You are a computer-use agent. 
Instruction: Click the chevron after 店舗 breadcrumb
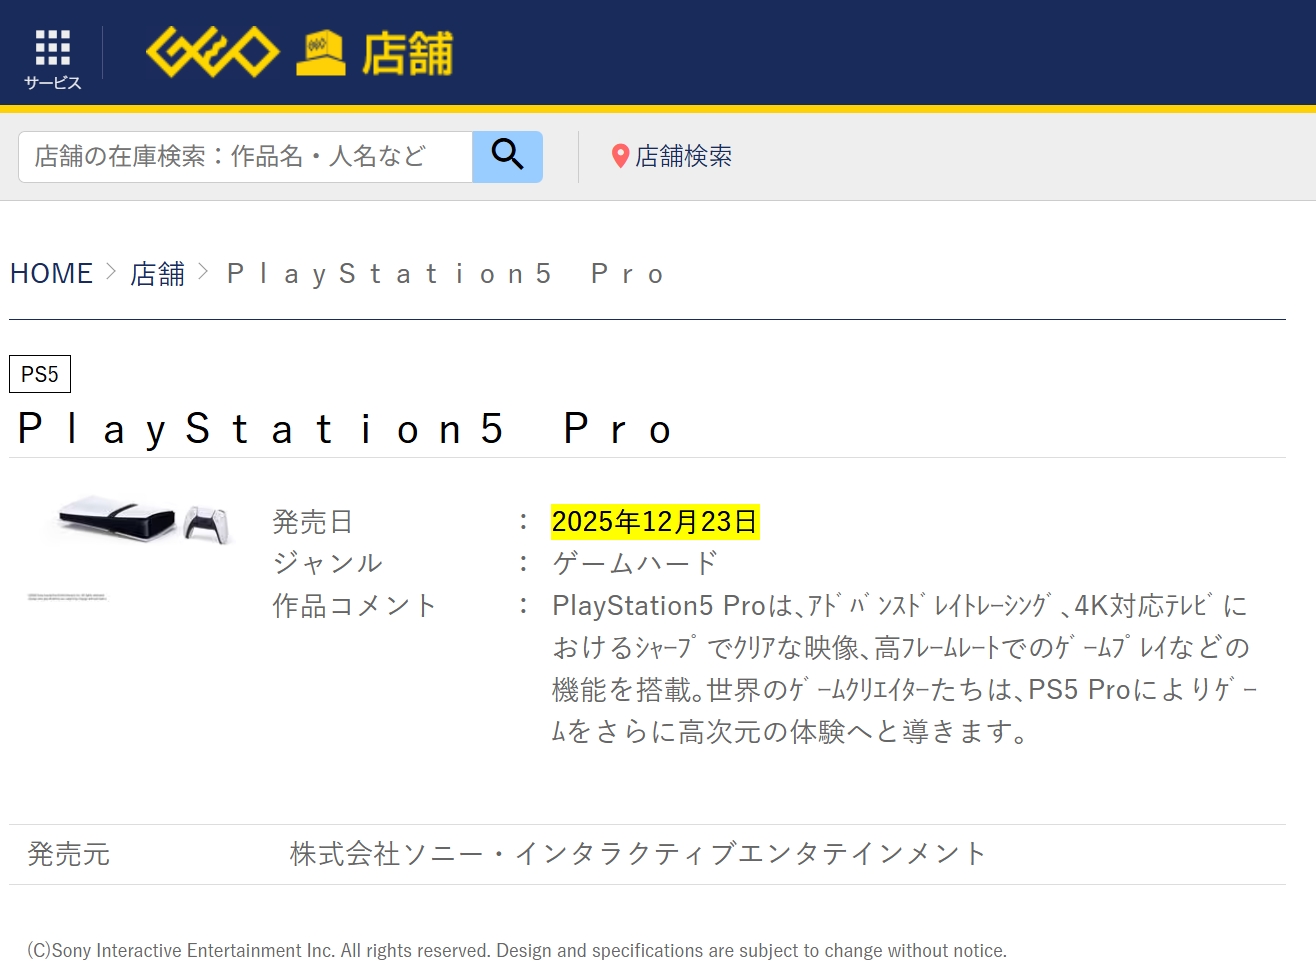click(x=204, y=271)
